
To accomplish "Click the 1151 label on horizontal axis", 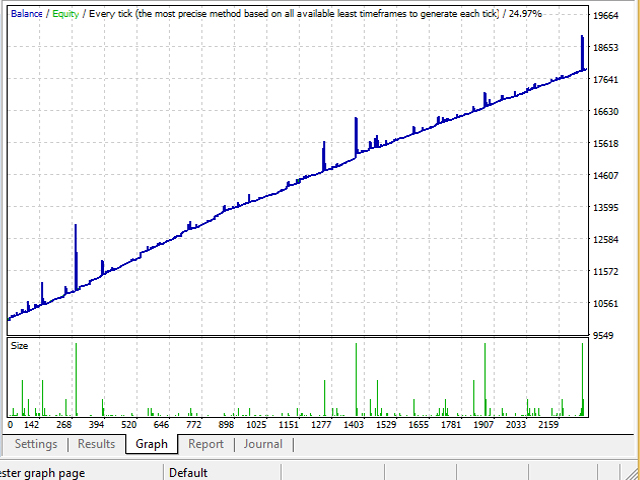I will 288,425.
